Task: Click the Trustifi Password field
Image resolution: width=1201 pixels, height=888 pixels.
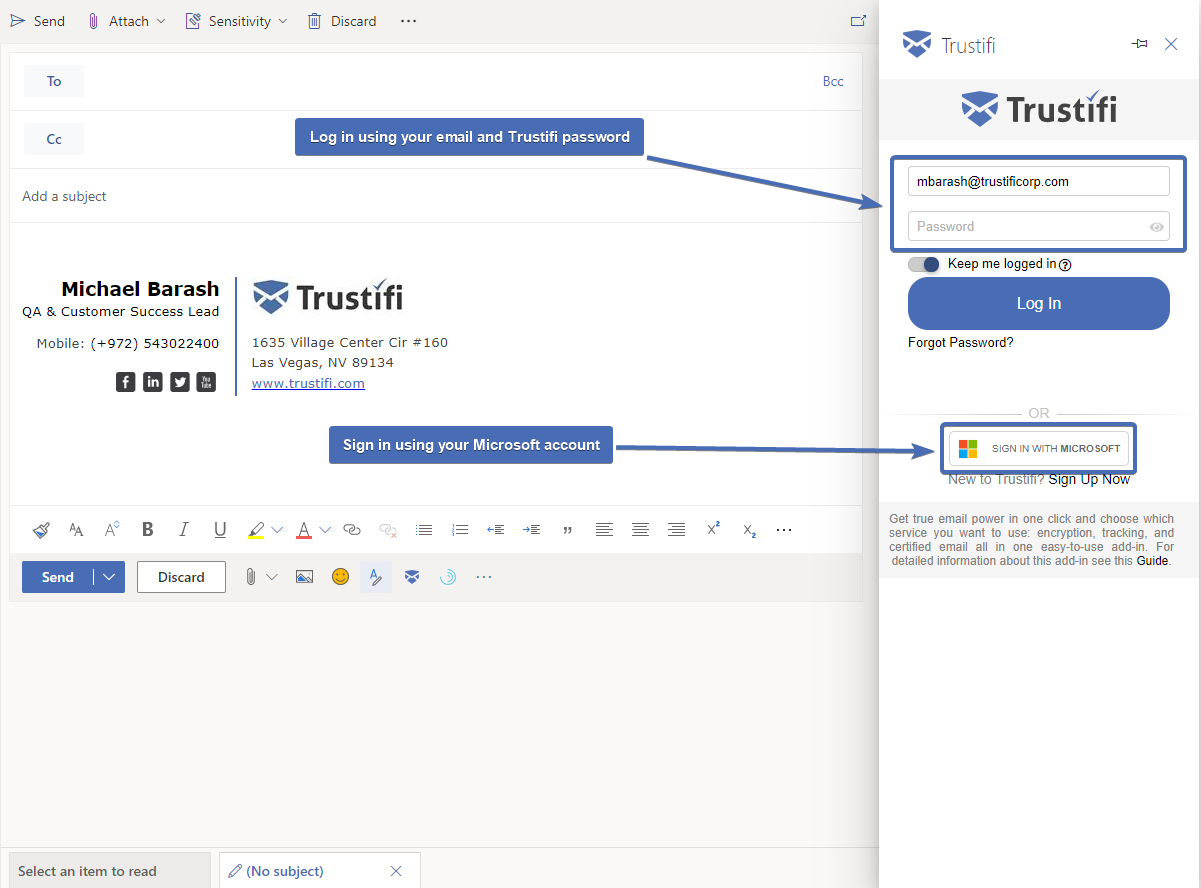Action: [1038, 226]
